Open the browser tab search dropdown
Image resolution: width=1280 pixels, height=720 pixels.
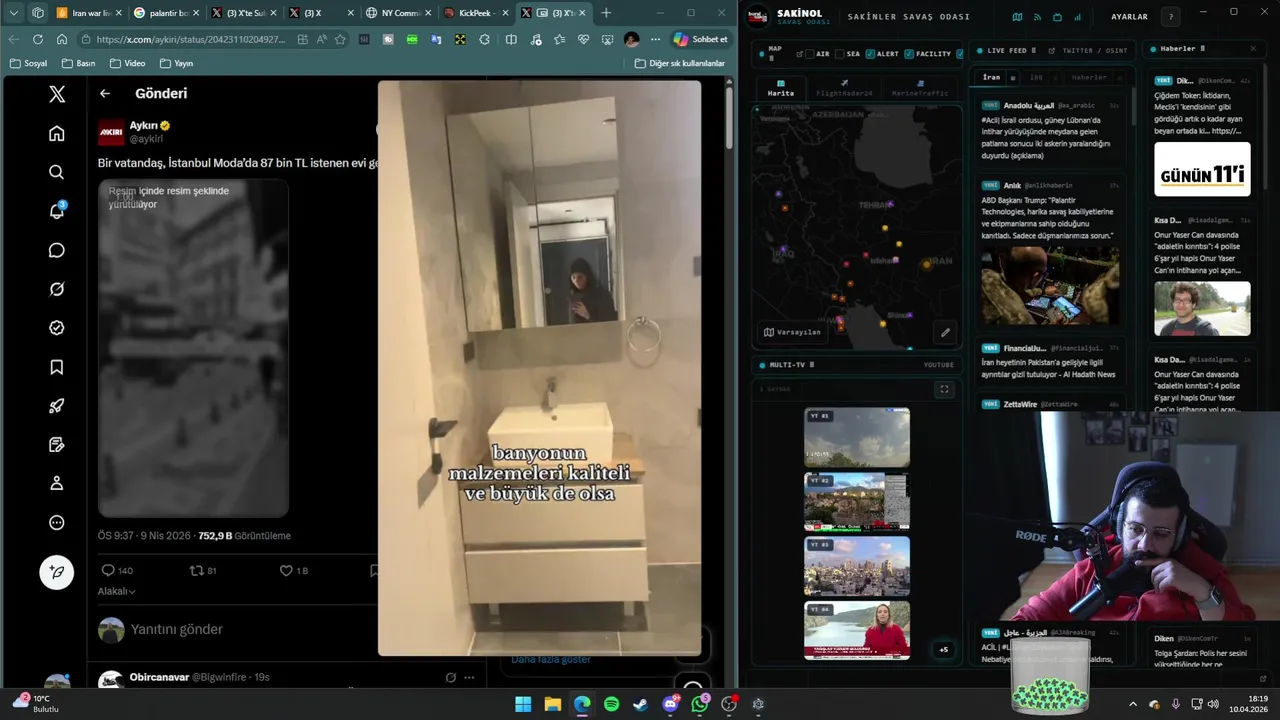(x=14, y=13)
